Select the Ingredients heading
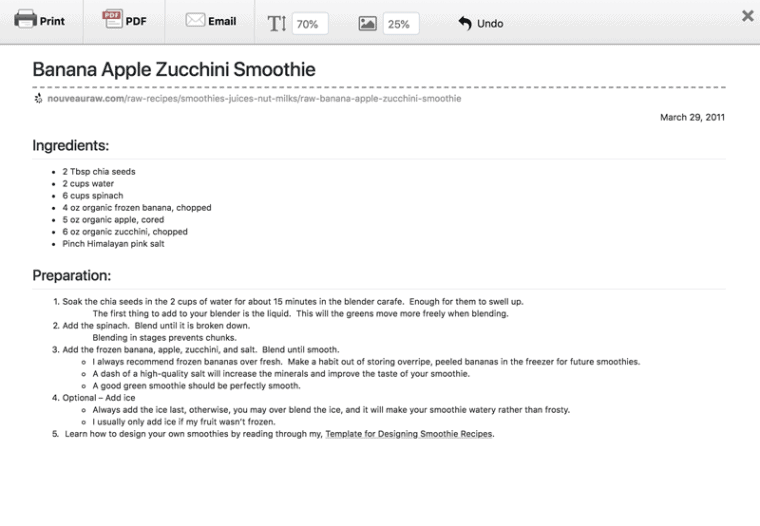 click(70, 146)
